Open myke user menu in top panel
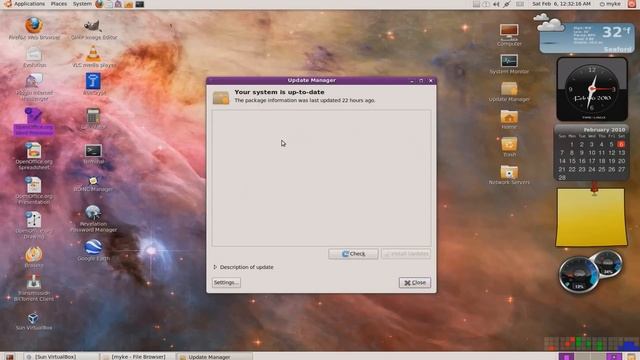The width and height of the screenshot is (640, 360). pyautogui.click(x=610, y=4)
